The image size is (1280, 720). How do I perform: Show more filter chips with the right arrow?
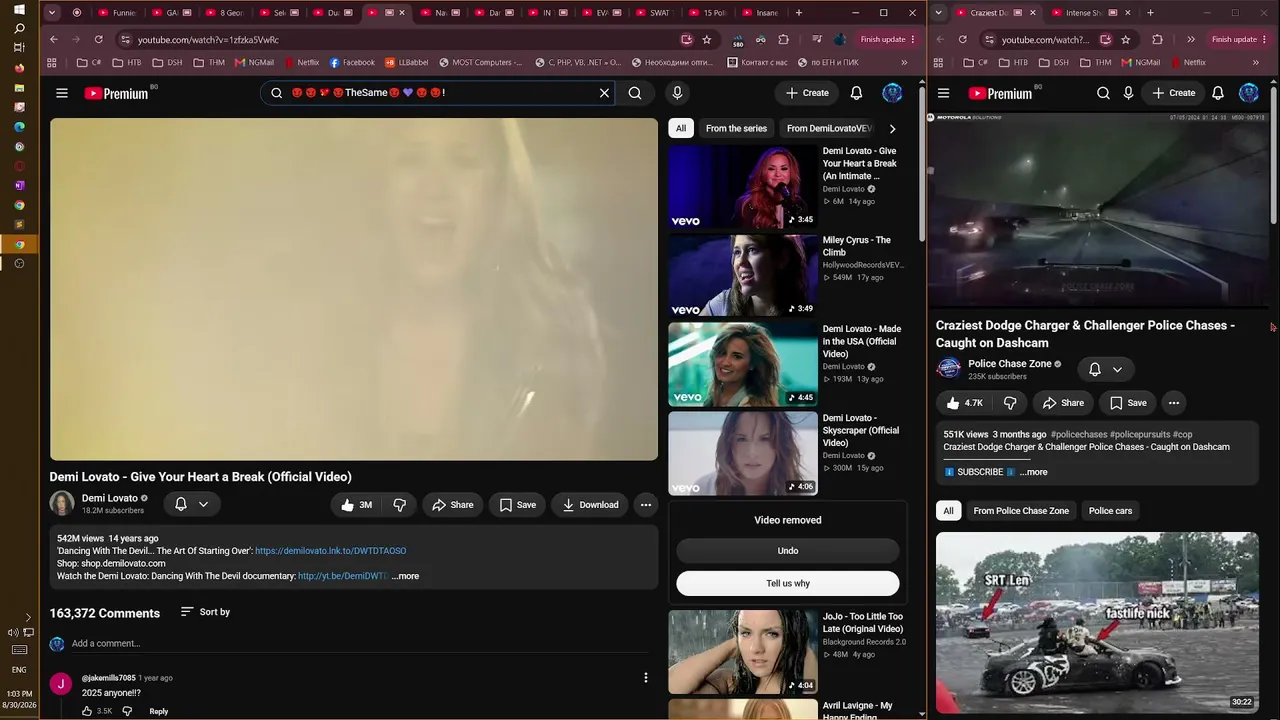click(x=892, y=128)
